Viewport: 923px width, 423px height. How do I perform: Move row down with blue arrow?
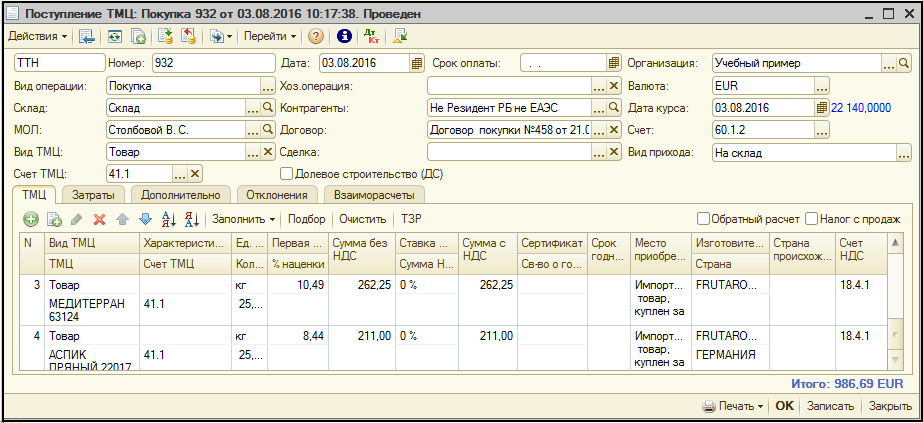point(145,218)
